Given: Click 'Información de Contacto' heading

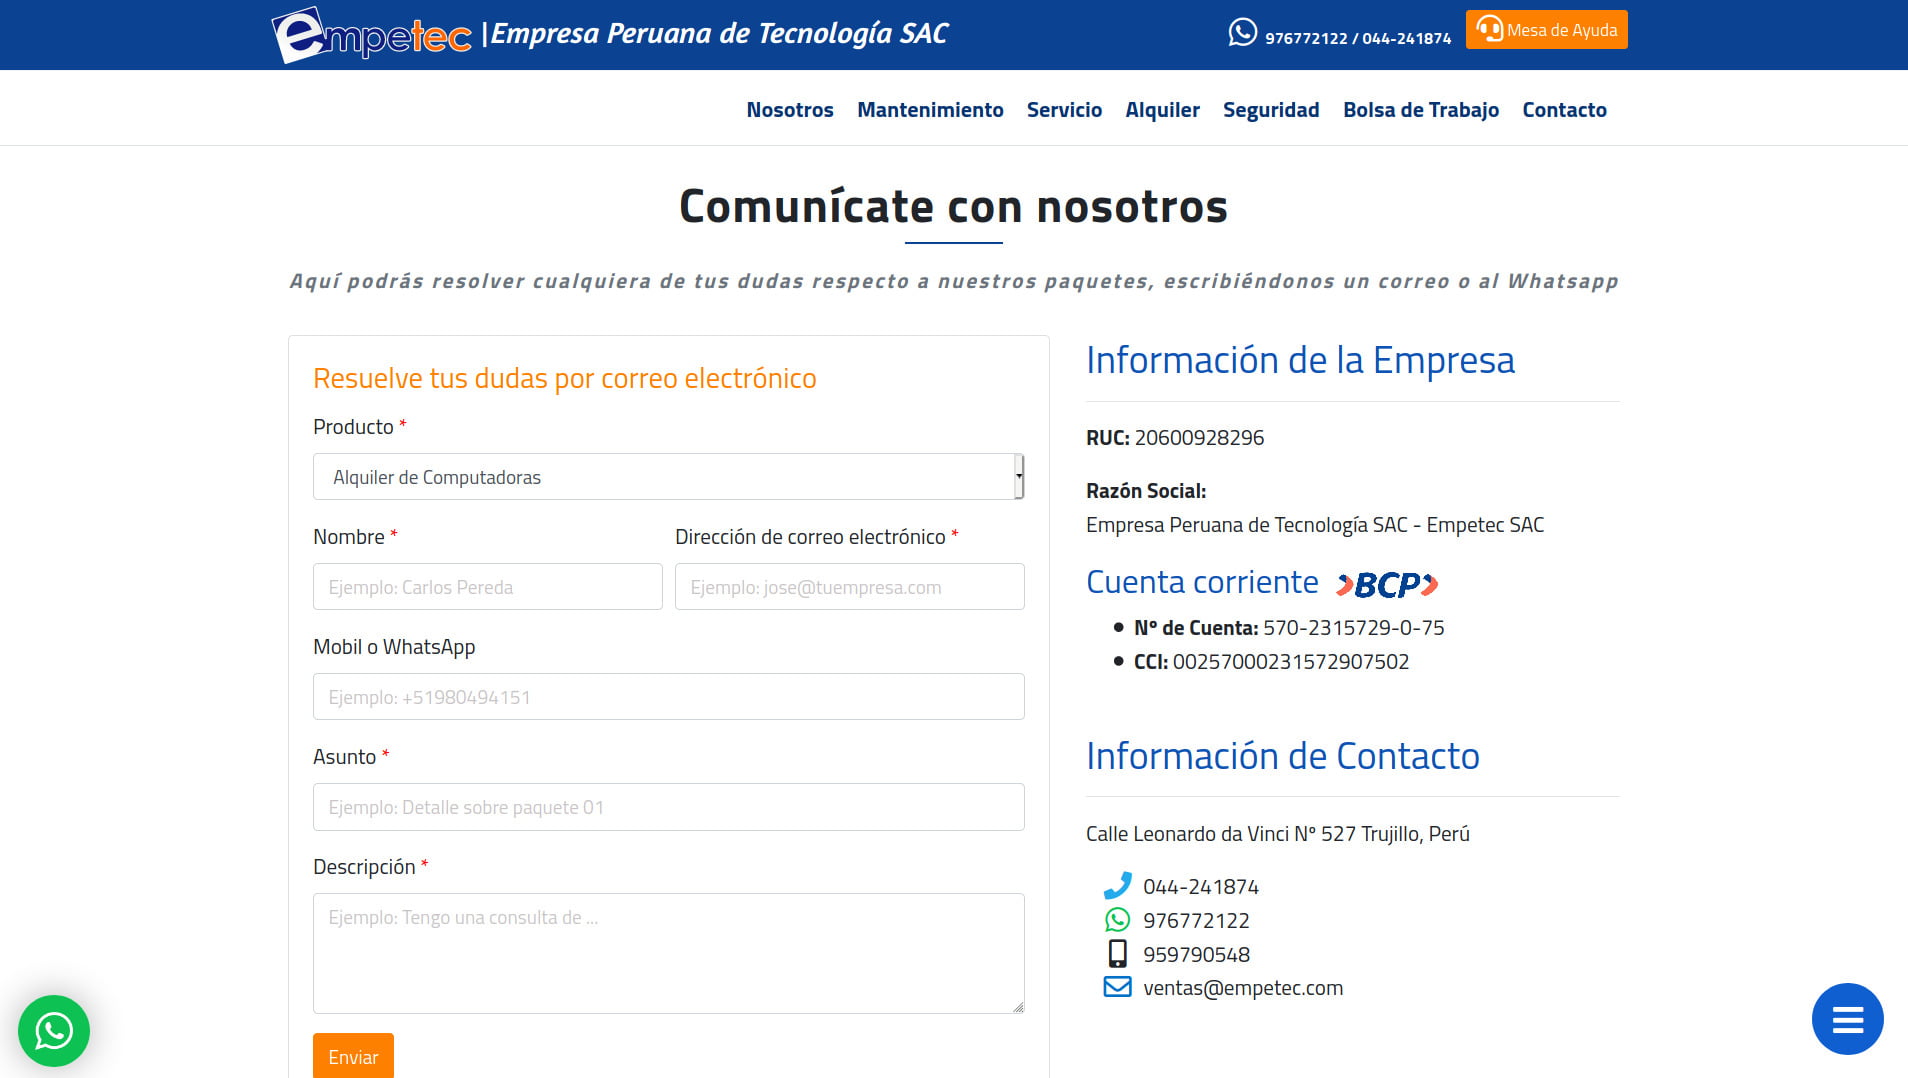Looking at the screenshot, I should (1283, 756).
